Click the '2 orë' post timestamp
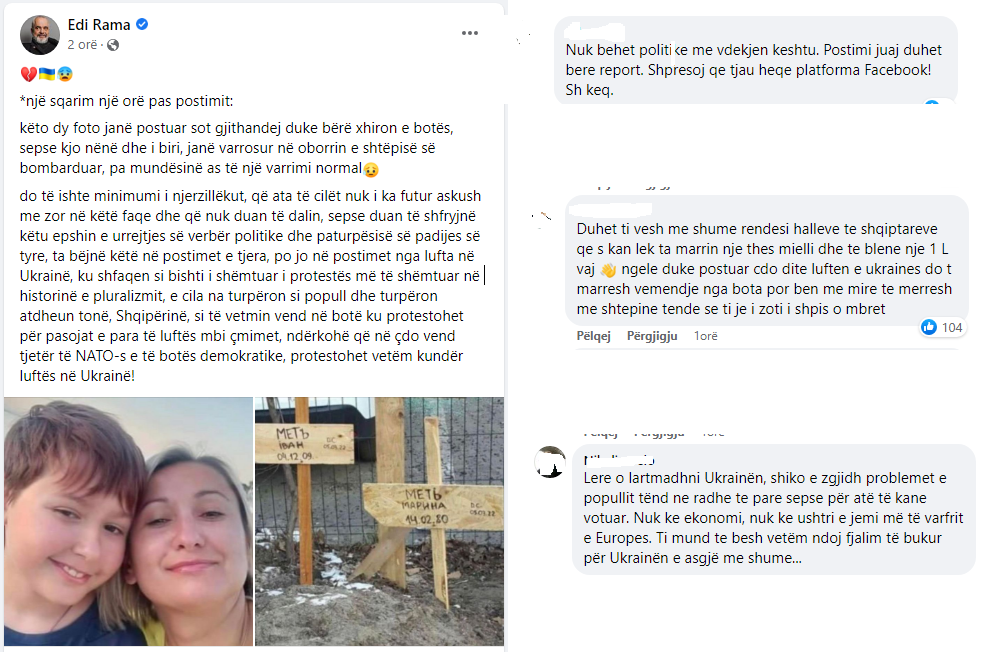987x652 pixels. (x=82, y=45)
